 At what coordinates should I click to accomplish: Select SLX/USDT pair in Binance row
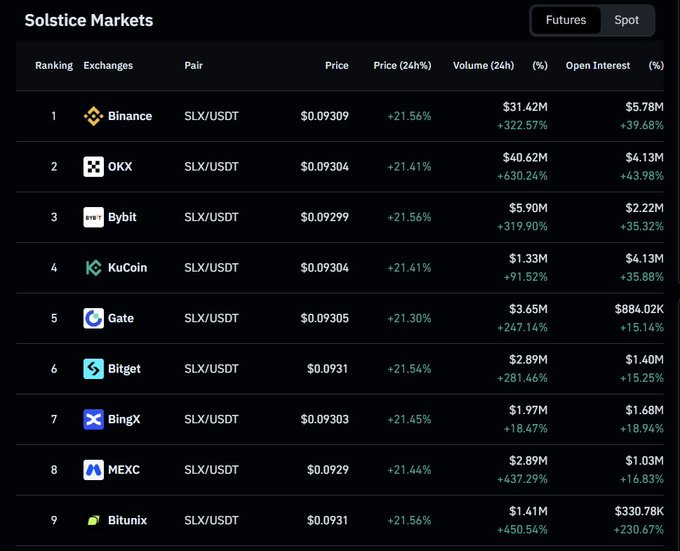211,116
